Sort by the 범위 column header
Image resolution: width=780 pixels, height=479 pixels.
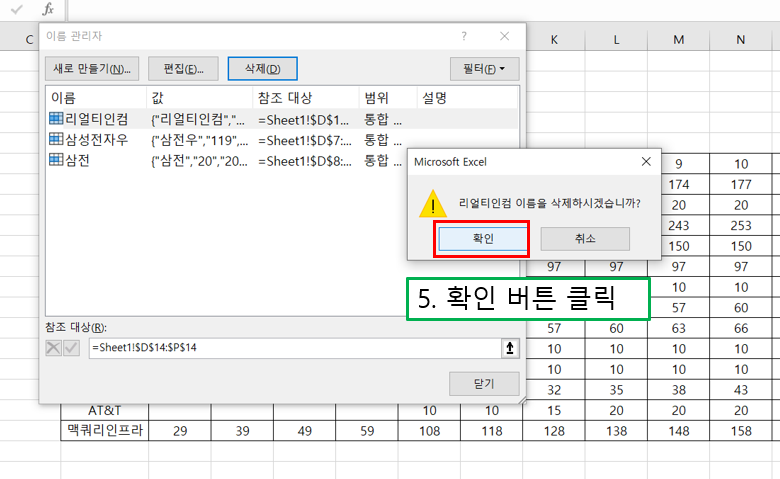(x=388, y=98)
